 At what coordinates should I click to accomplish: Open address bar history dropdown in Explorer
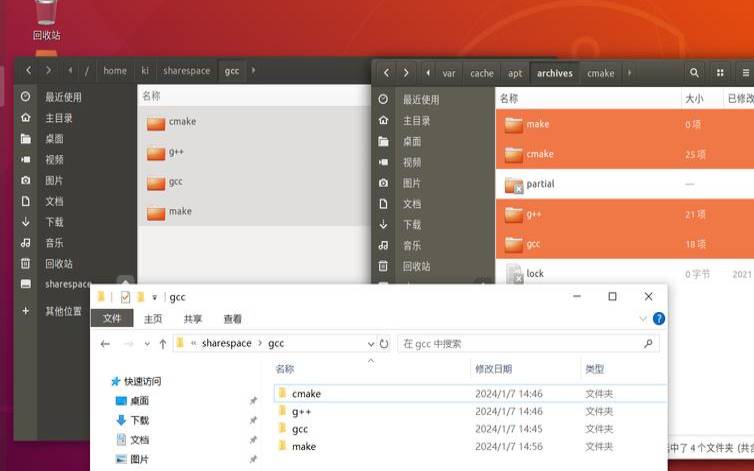click(x=370, y=344)
